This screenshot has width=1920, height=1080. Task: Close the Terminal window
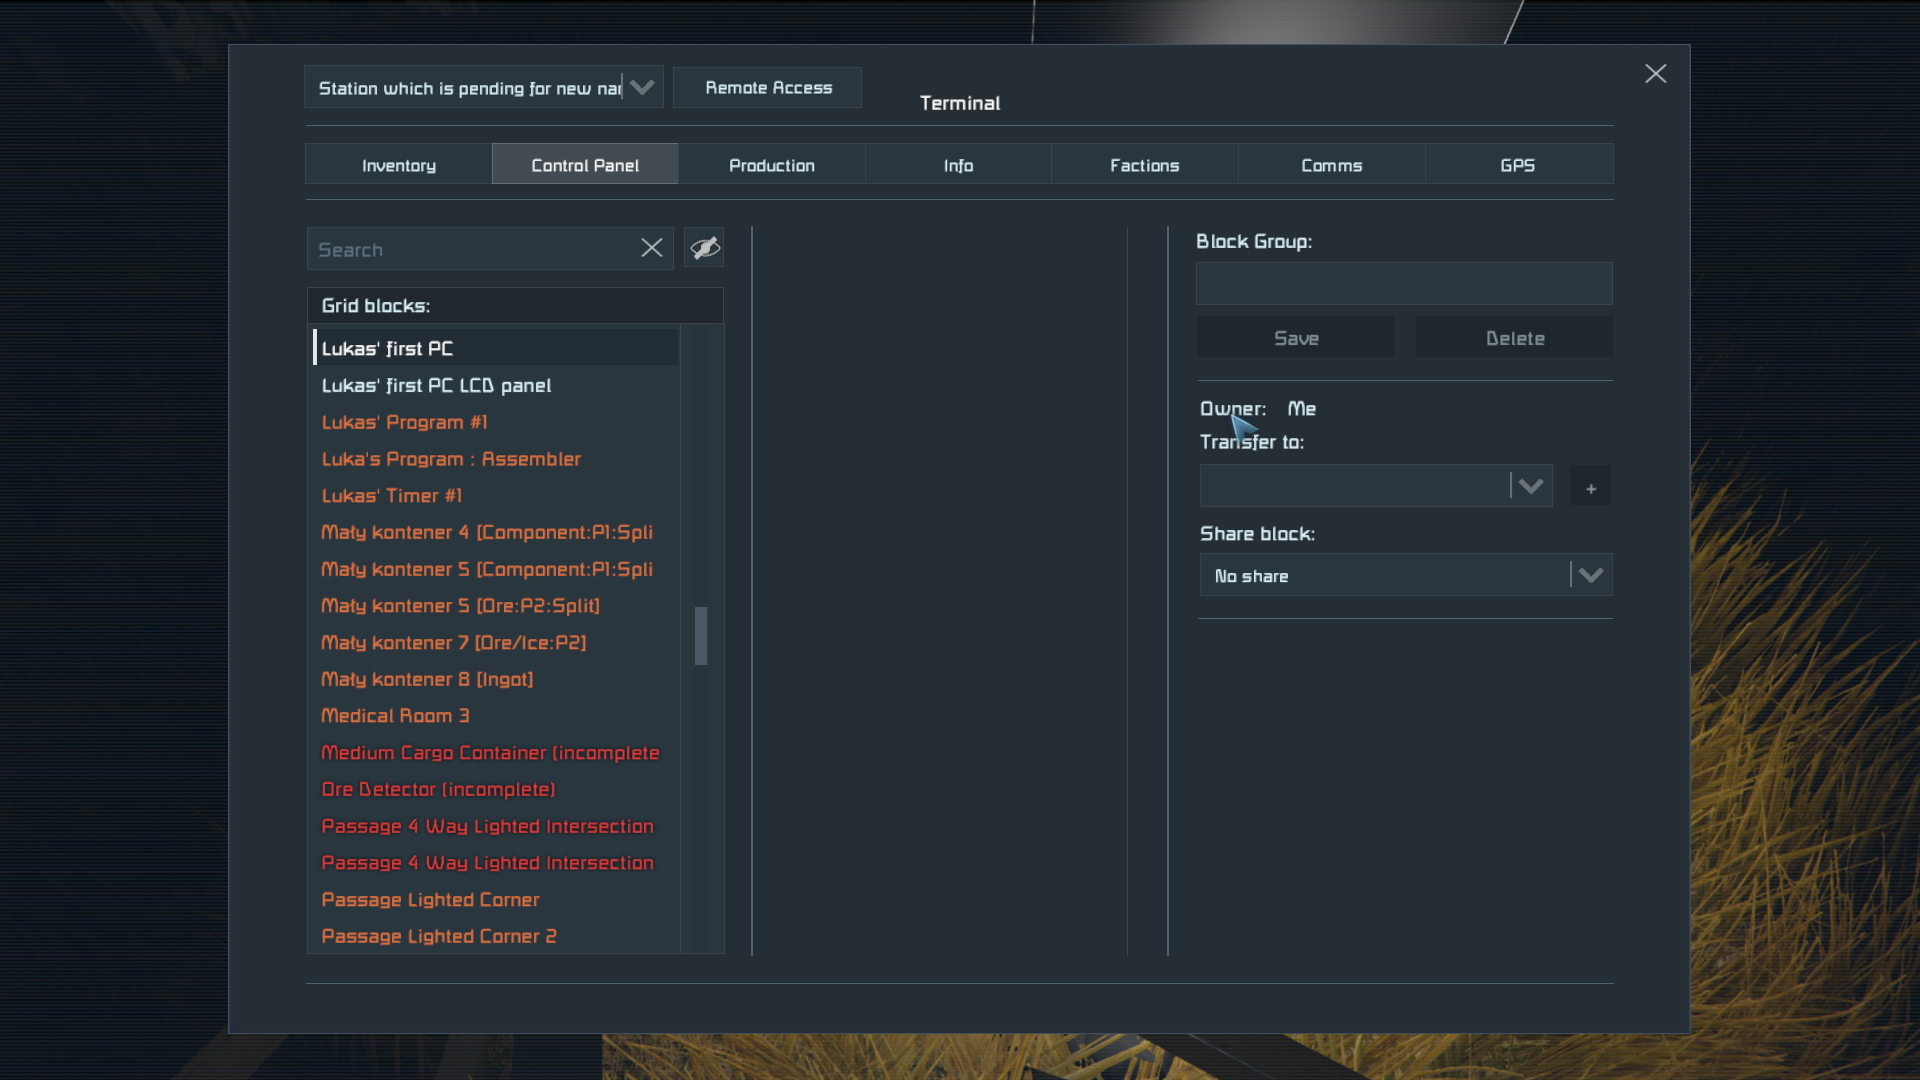pyautogui.click(x=1655, y=74)
